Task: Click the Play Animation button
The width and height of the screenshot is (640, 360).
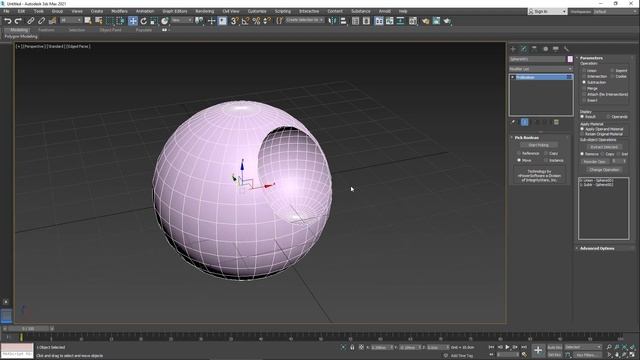Action: tap(507, 347)
